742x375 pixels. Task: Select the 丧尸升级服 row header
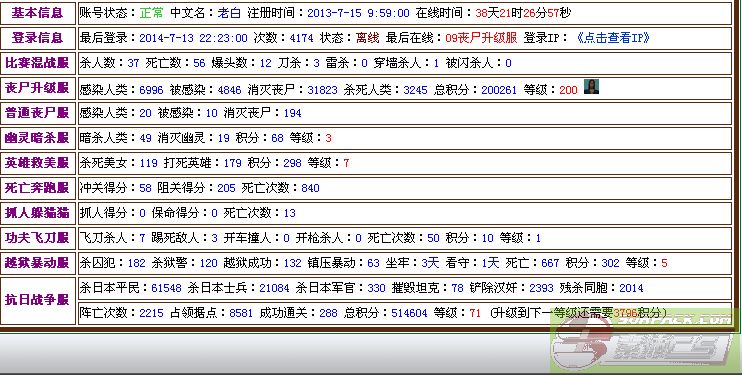(37, 88)
